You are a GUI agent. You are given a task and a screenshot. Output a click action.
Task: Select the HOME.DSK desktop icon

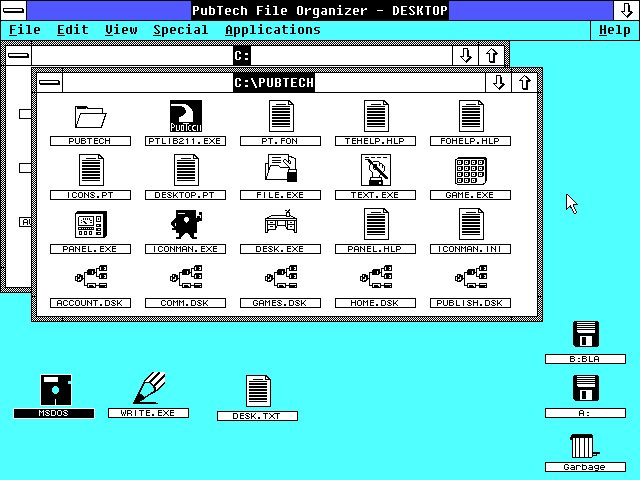[376, 277]
